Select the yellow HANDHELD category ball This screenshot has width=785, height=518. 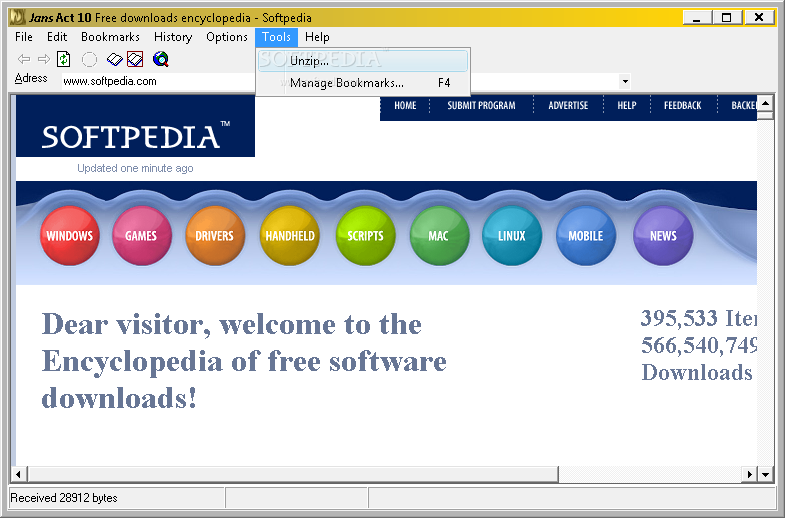[290, 235]
